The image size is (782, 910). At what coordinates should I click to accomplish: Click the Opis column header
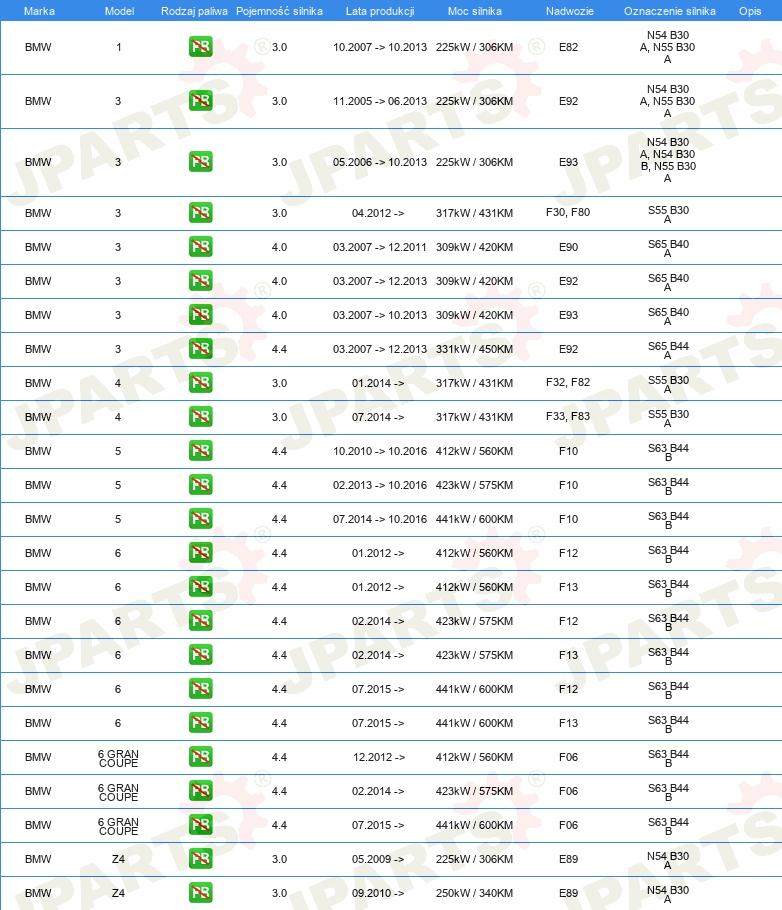[x=750, y=11]
